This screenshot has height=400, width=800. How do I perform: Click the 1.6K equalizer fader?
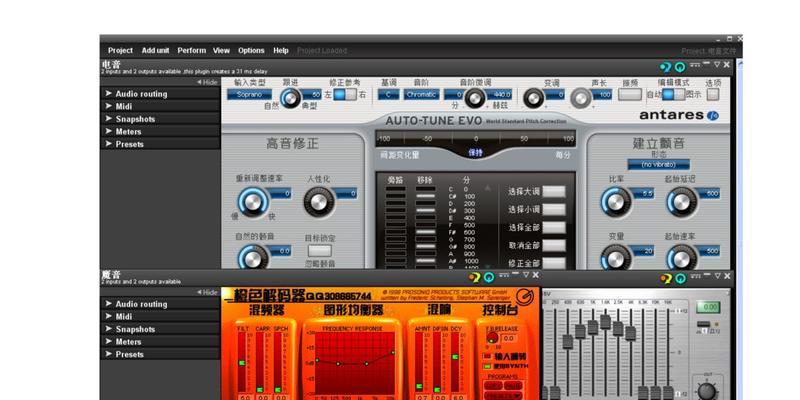[x=605, y=321]
